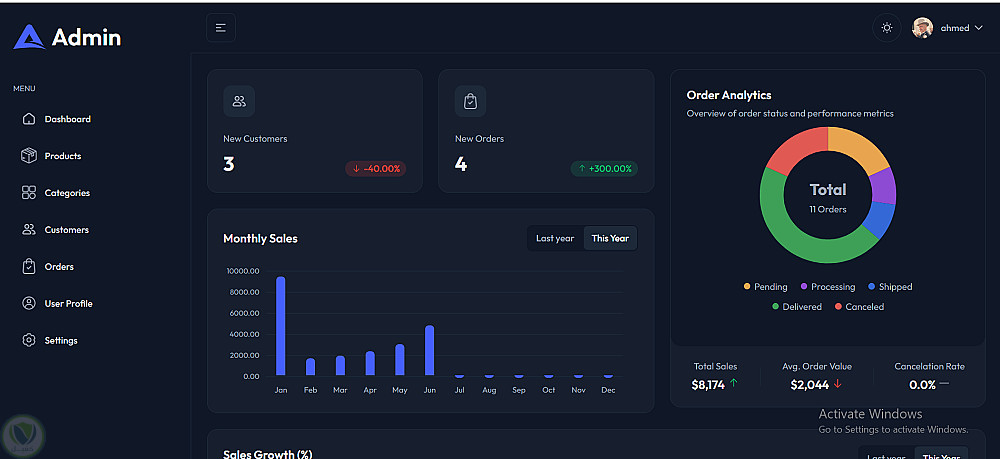Click the Apr bar in Monthly Sales

[370, 363]
